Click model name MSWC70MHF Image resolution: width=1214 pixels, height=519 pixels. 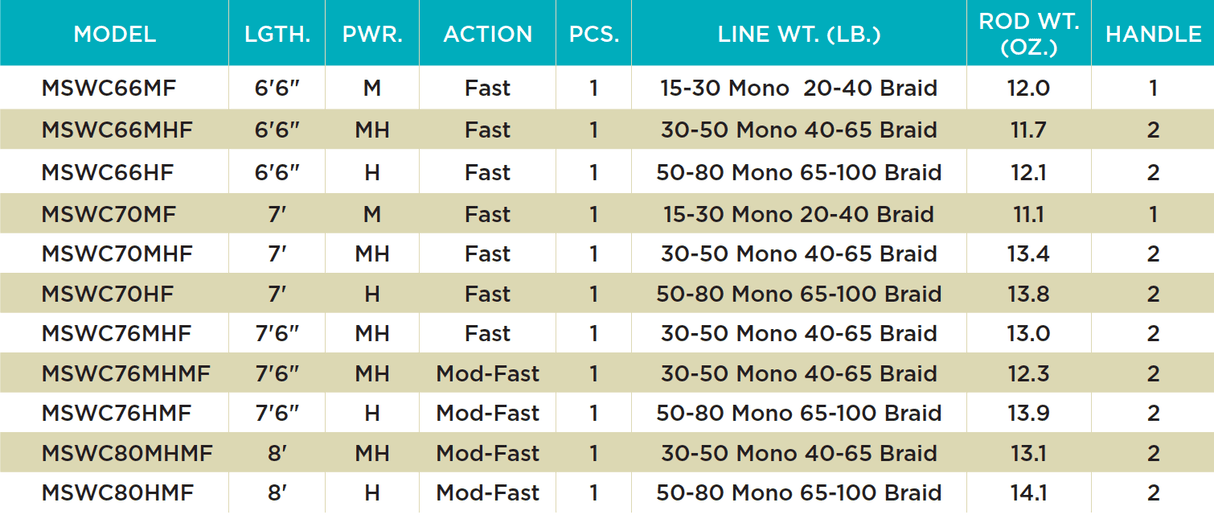click(116, 253)
